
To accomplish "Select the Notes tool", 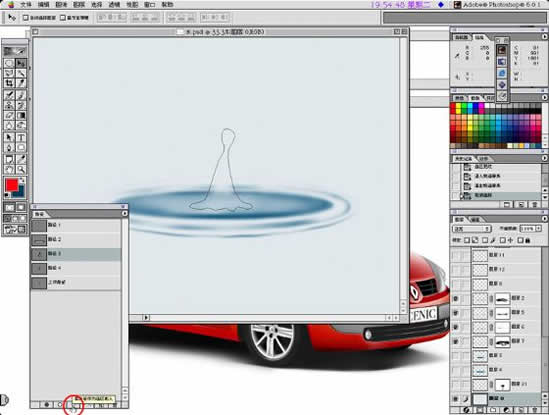I will [x=9, y=159].
